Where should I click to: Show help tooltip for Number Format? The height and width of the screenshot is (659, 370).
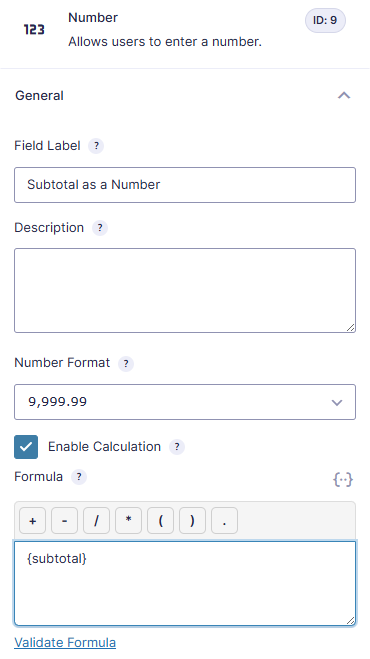click(126, 363)
